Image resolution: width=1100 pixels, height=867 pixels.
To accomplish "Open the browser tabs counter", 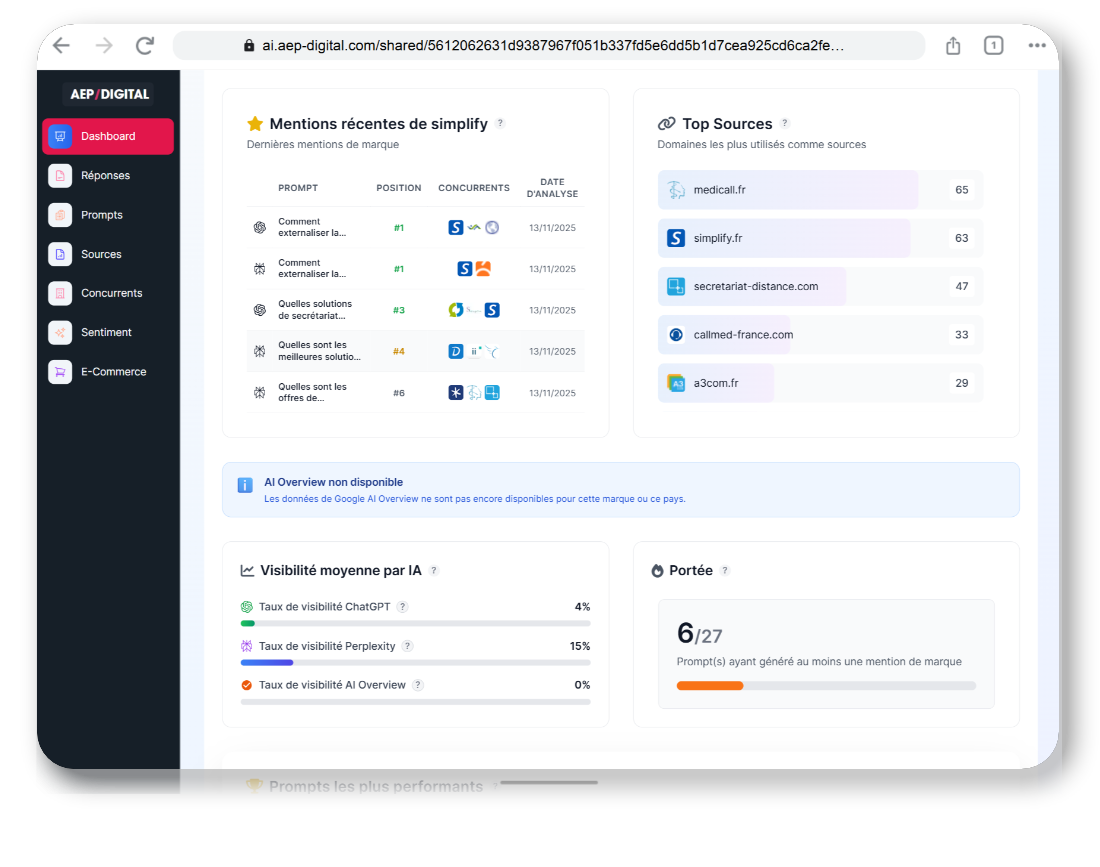I will [x=993, y=45].
